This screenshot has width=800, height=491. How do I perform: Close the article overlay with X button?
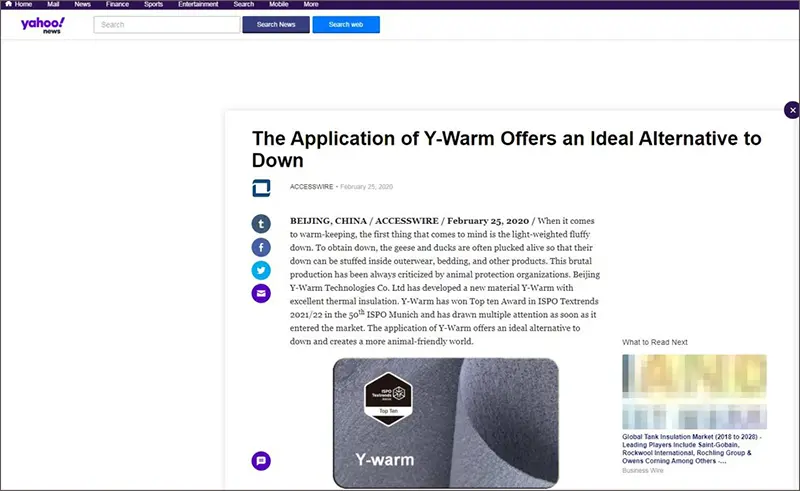point(792,110)
